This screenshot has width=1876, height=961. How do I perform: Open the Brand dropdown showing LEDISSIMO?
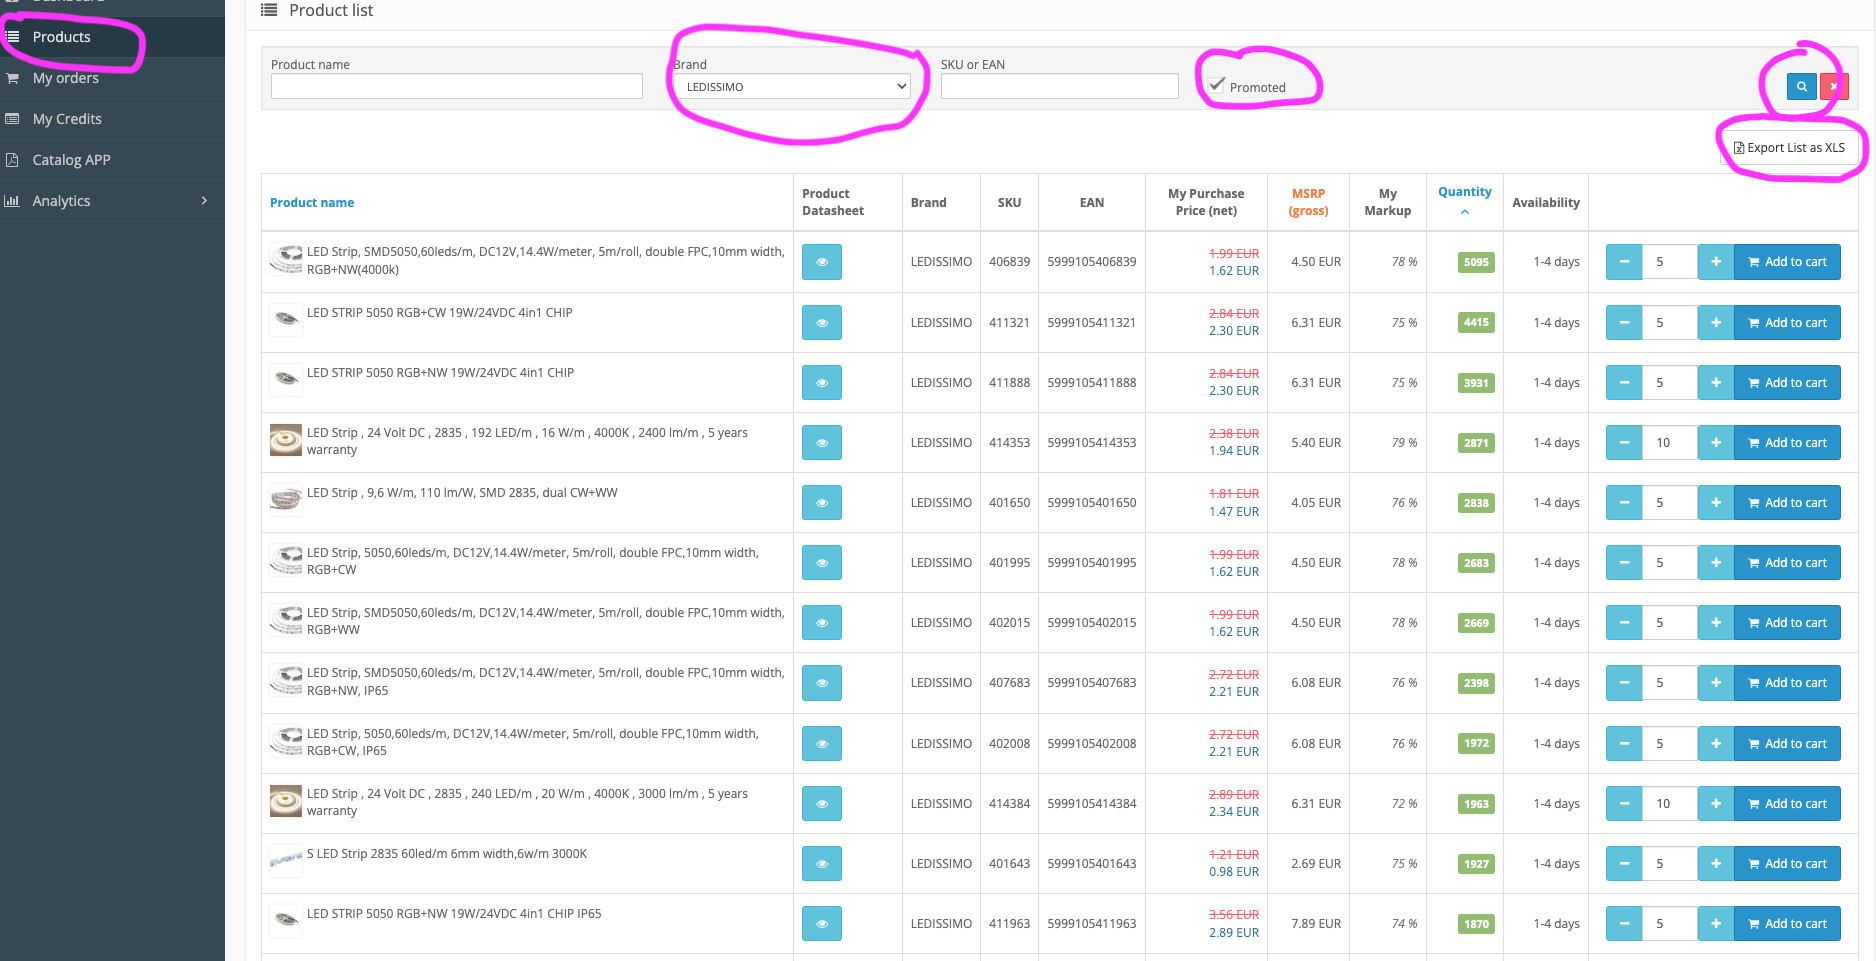(x=792, y=86)
